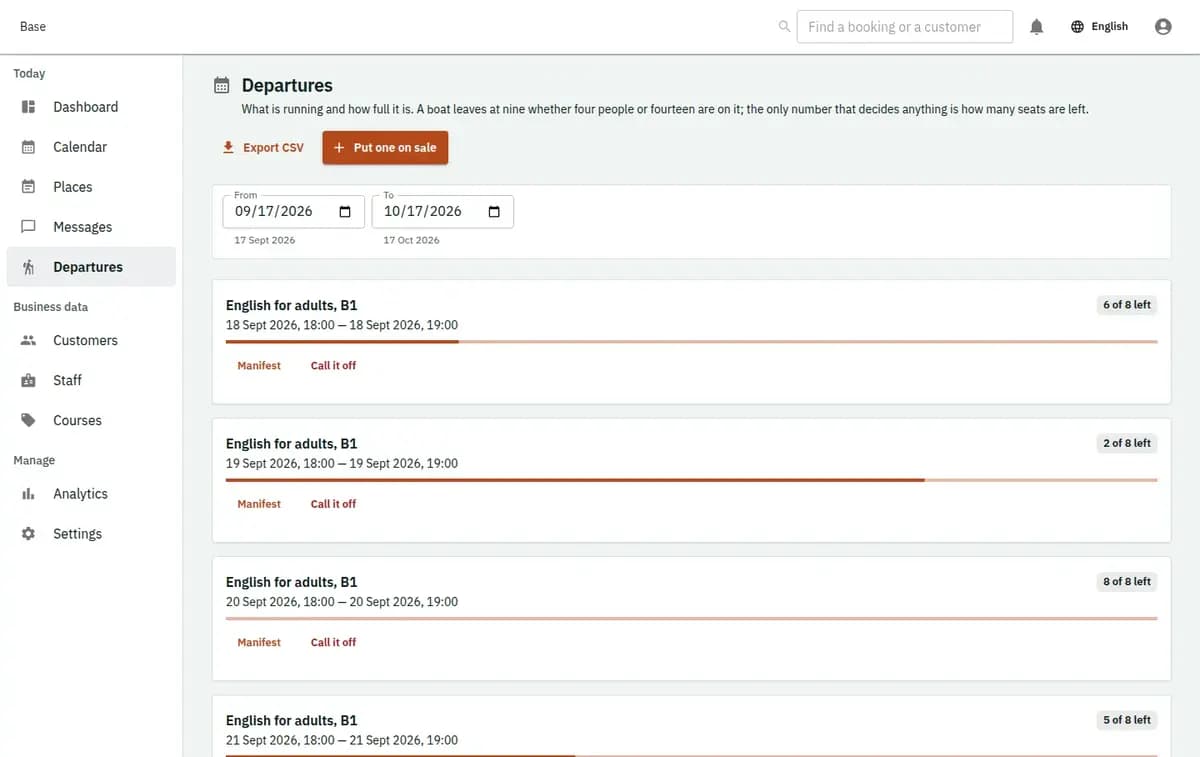Click the Base logo text
The image size is (1200, 757).
pyautogui.click(x=33, y=27)
